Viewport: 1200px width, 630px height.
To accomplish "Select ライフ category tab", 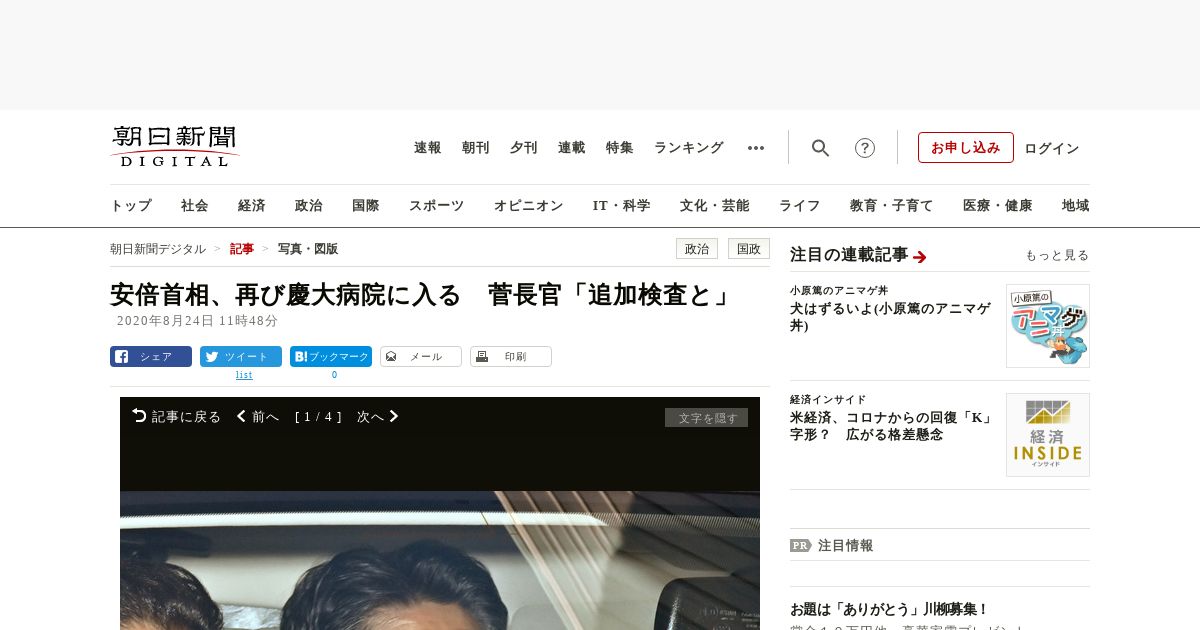I will click(800, 206).
